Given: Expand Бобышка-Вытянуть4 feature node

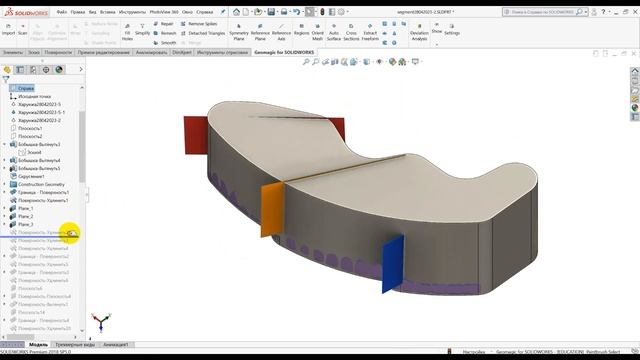Looking at the screenshot, I should 4,160.
